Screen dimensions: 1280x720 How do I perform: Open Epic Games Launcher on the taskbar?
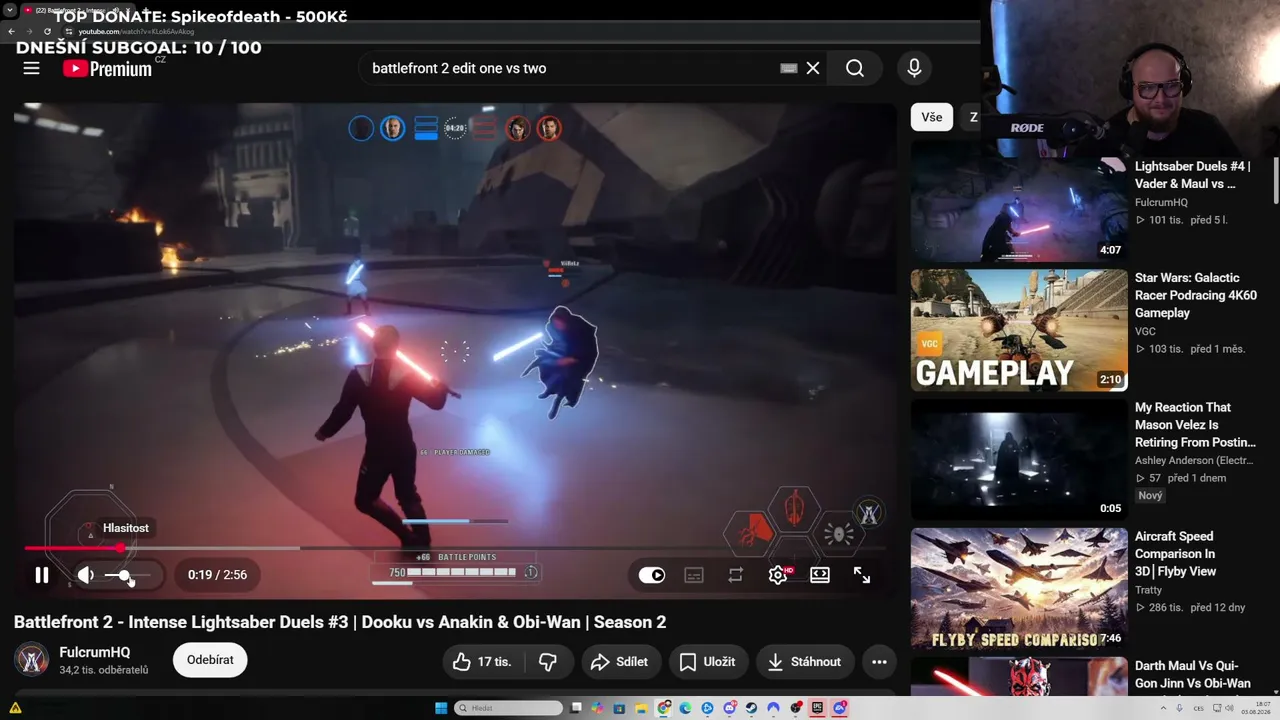pos(818,708)
